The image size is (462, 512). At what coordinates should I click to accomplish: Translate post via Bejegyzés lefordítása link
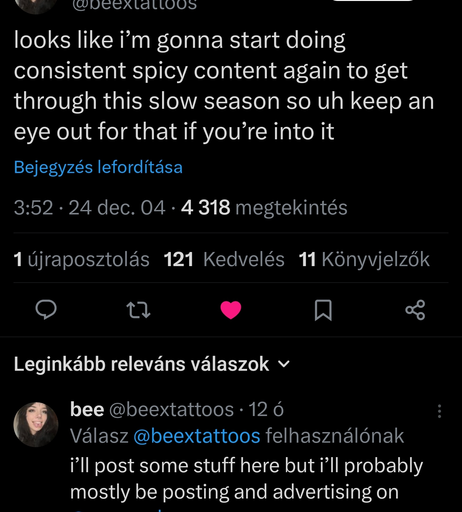(x=98, y=167)
